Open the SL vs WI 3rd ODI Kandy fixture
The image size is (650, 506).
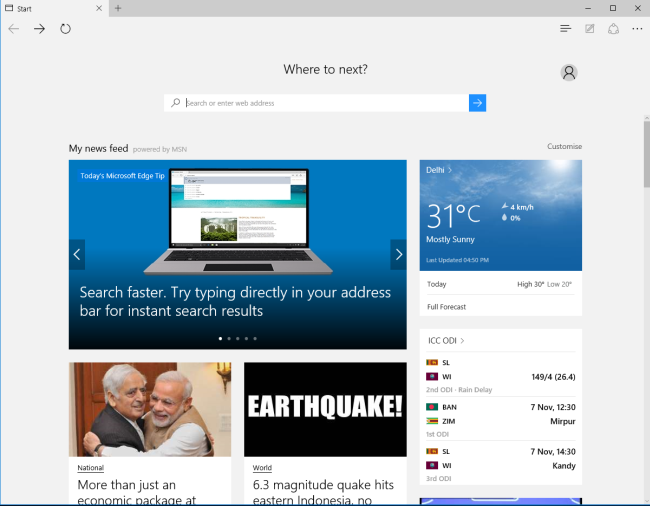(x=501, y=464)
